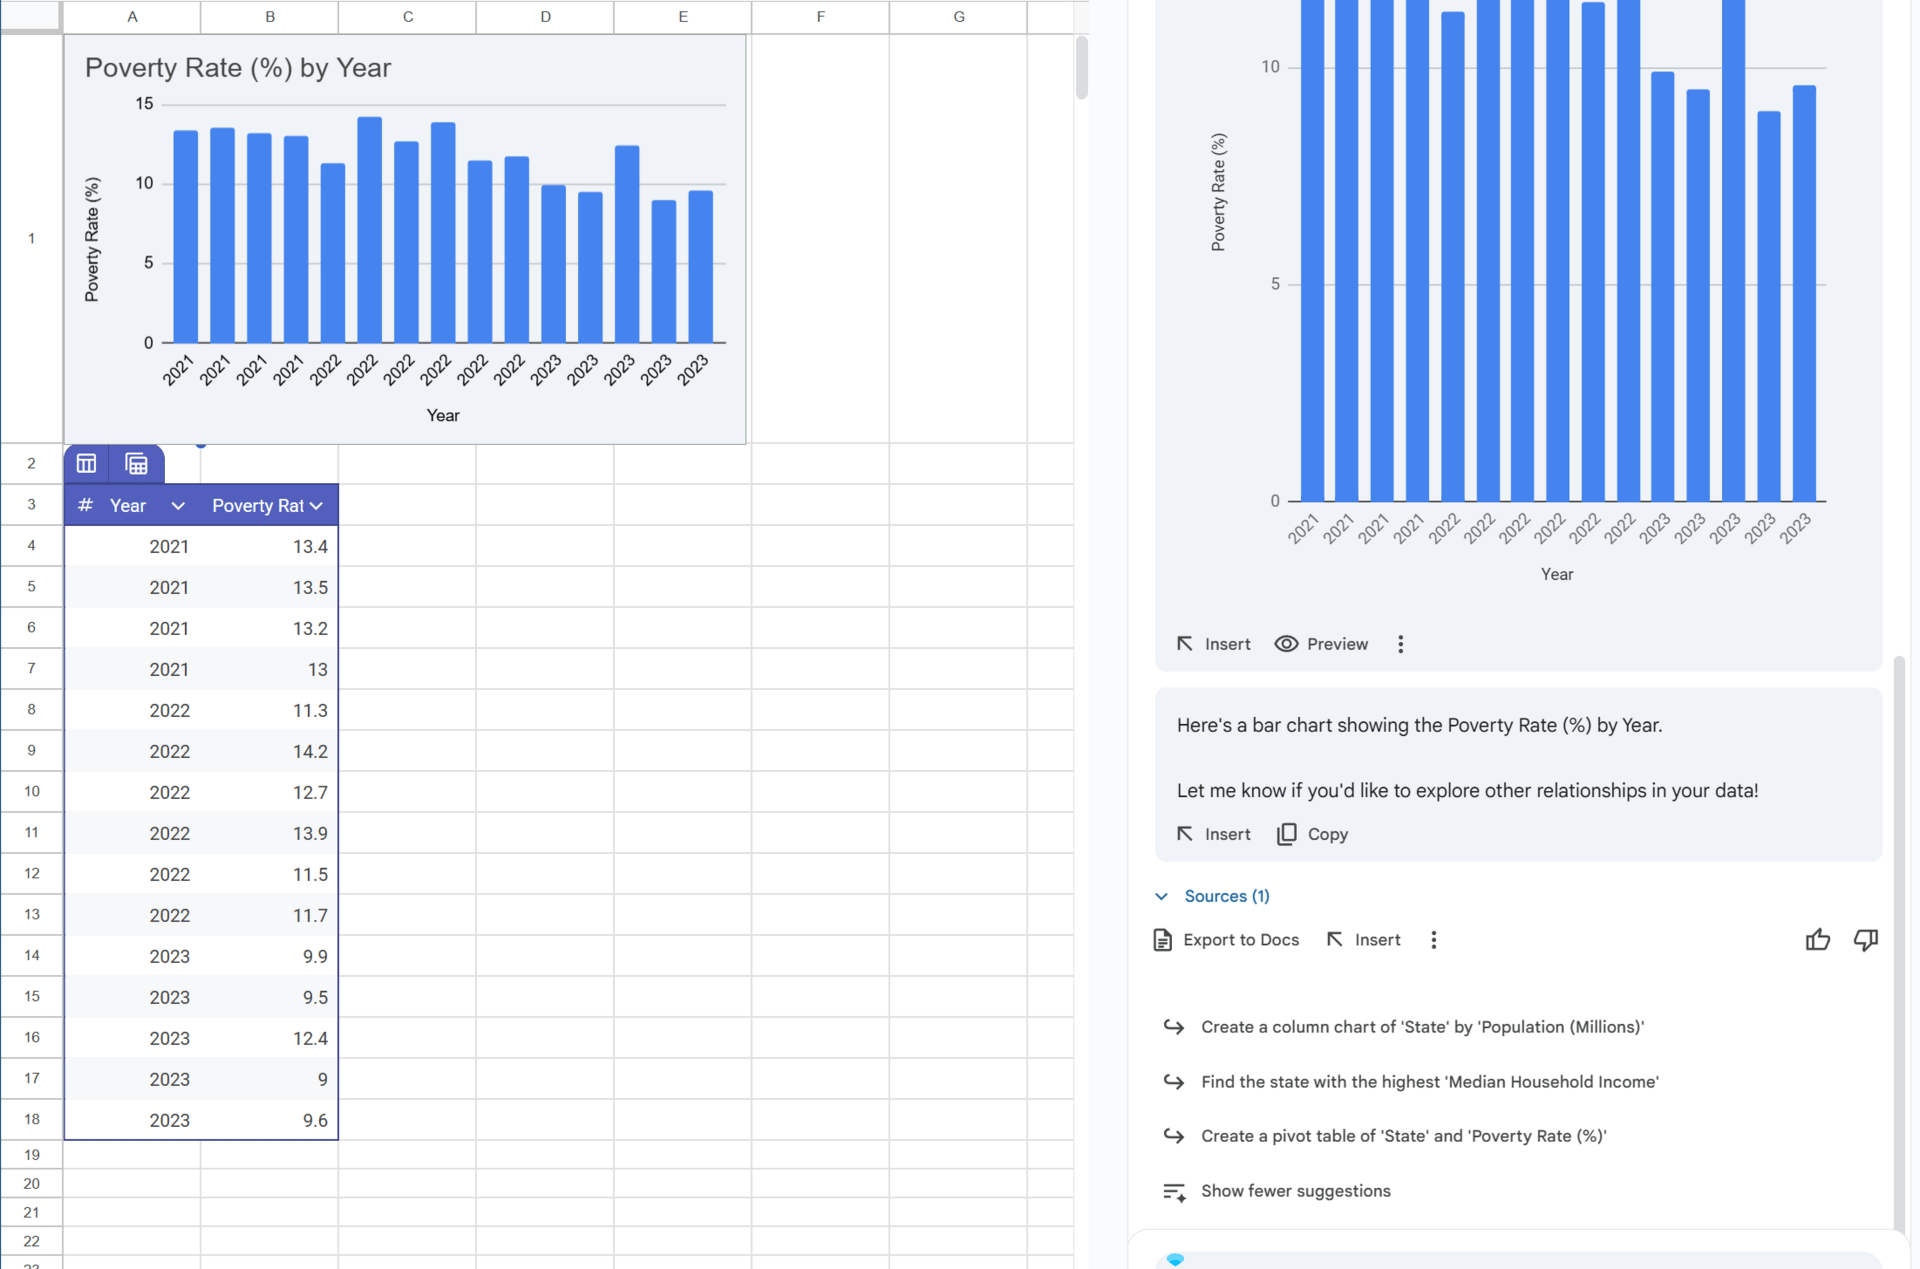1920x1269 pixels.
Task: Select cell with value 14.2
Action: [x=270, y=751]
